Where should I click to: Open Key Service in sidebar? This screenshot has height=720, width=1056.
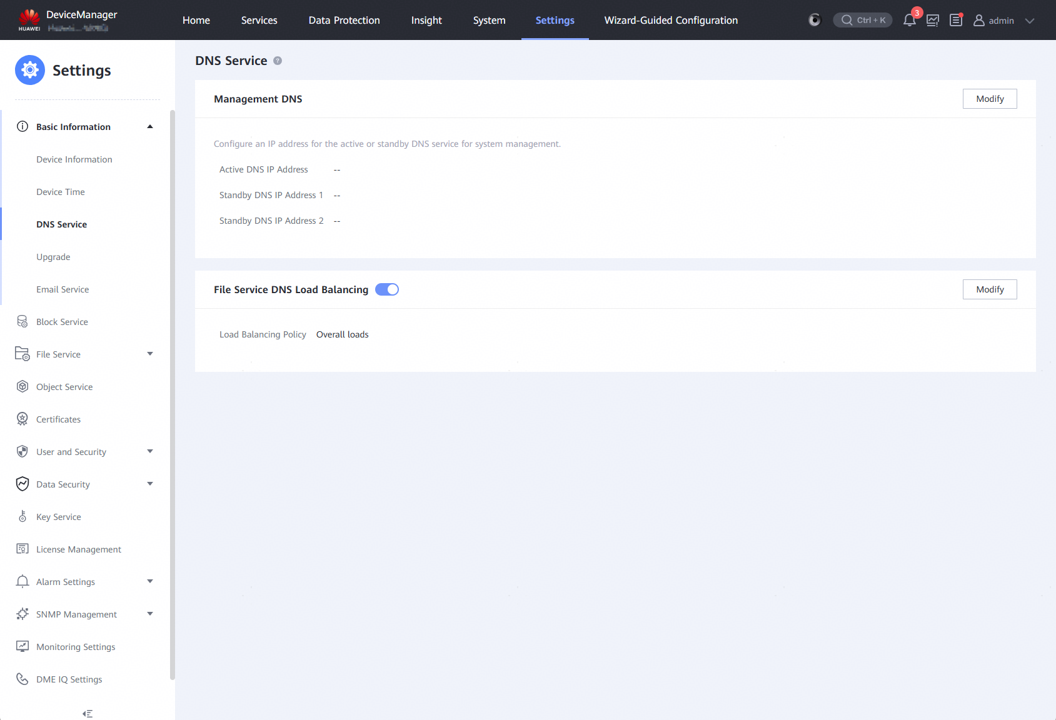click(58, 517)
